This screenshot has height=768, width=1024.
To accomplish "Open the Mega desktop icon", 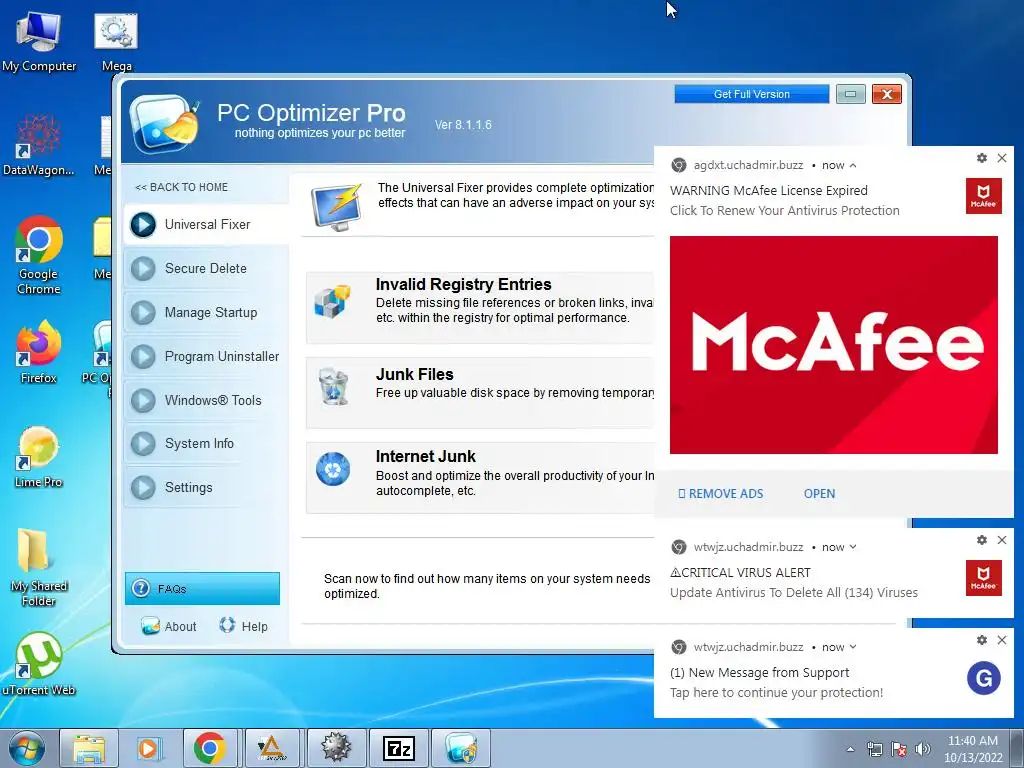I will (116, 42).
